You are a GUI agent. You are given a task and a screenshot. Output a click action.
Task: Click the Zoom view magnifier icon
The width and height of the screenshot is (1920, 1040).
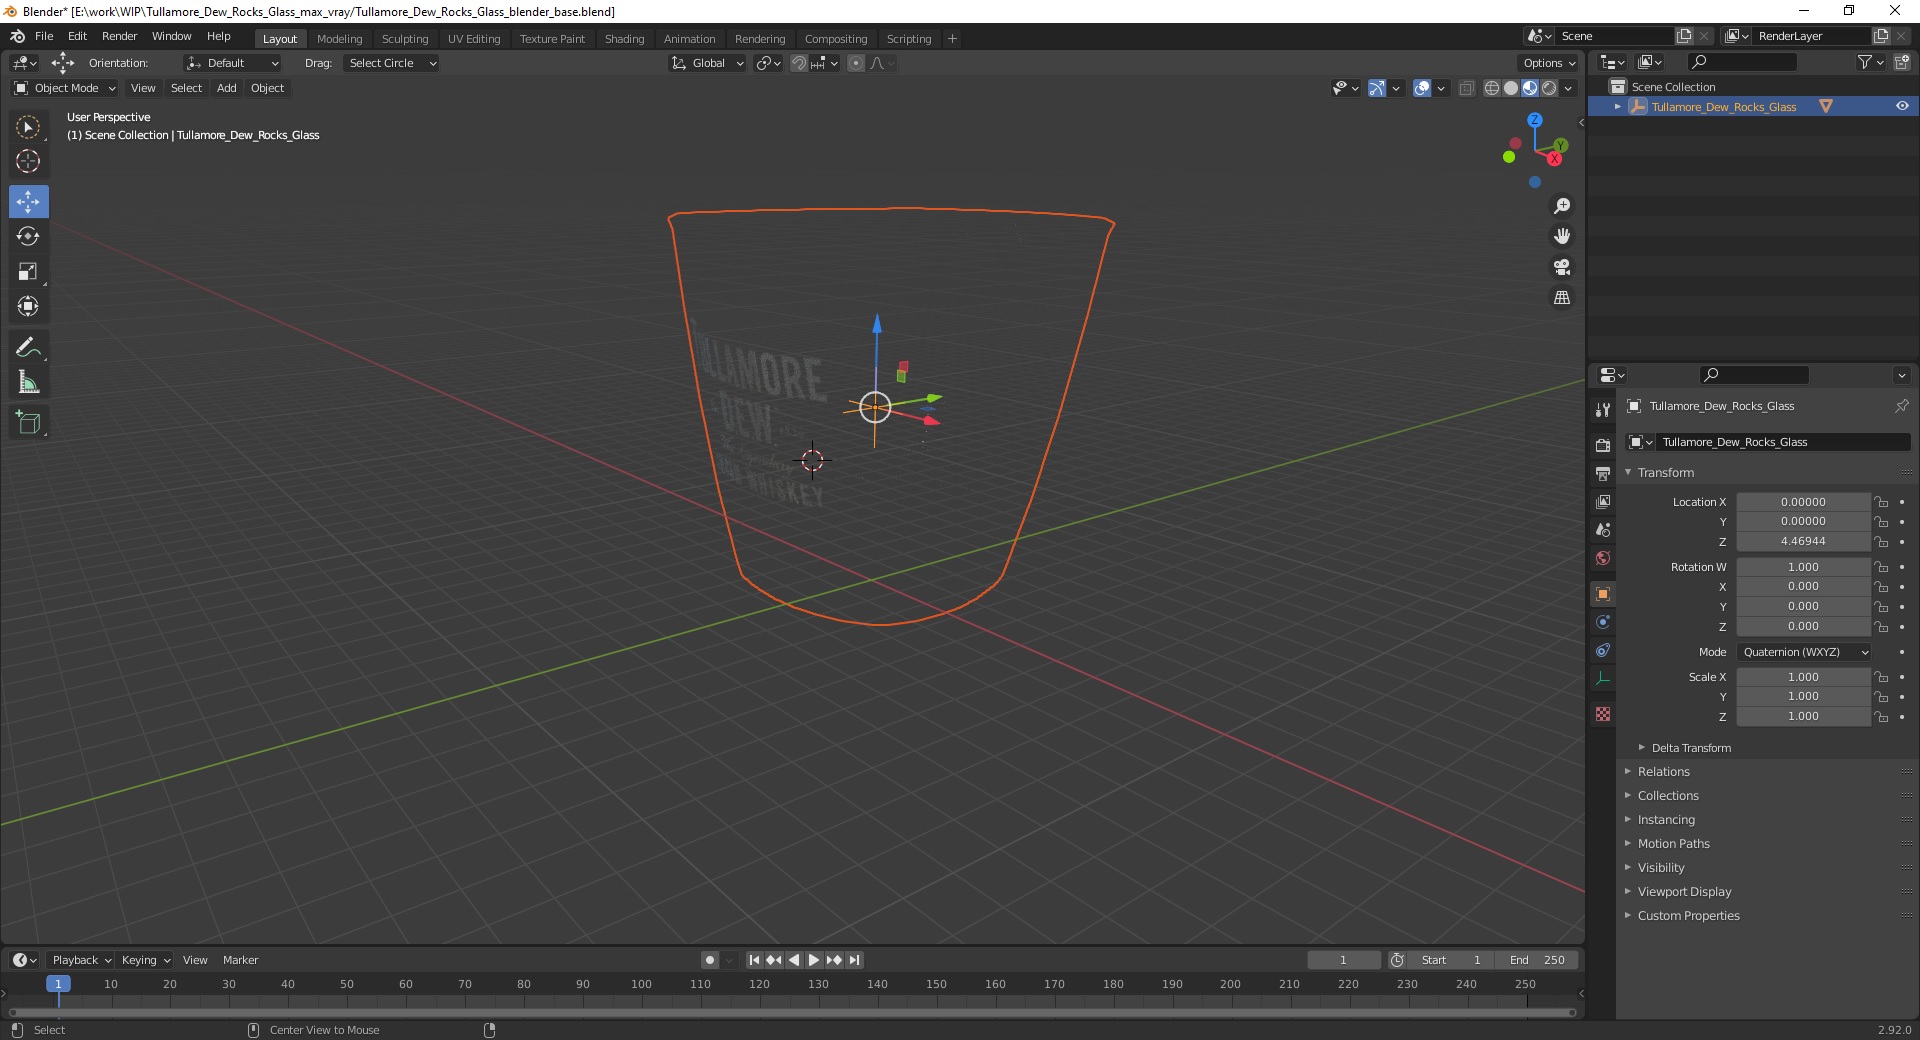coord(1561,206)
